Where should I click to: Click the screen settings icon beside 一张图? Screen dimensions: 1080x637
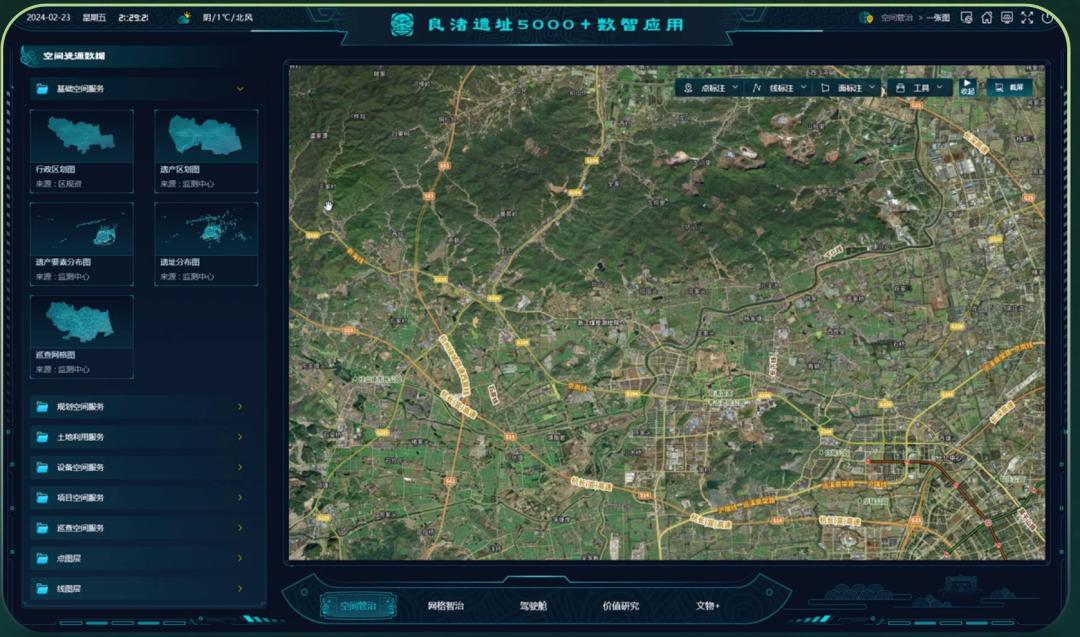[x=966, y=18]
